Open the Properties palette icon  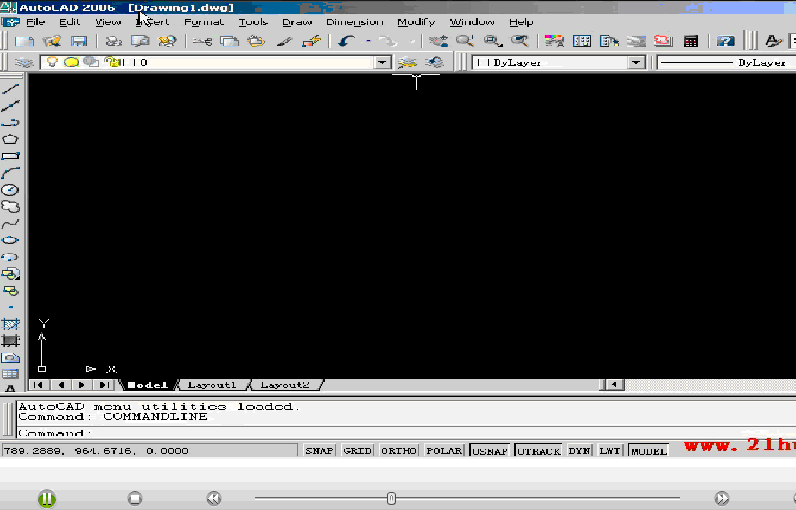coord(554,42)
